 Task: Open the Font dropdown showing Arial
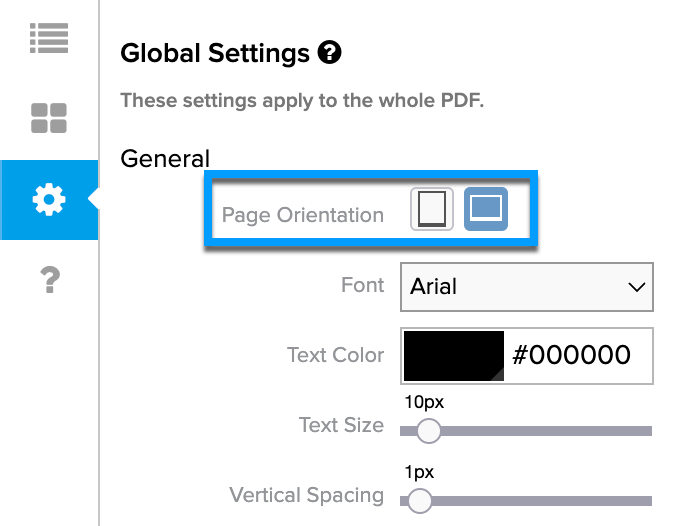[527, 287]
